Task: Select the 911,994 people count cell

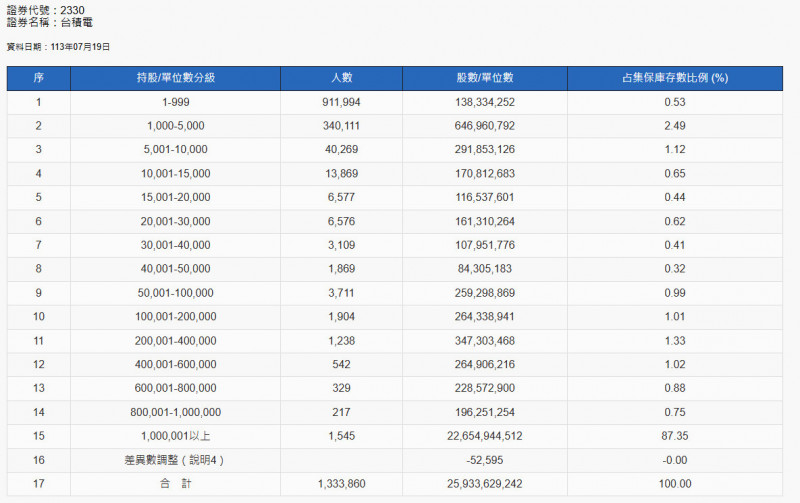Action: point(341,103)
